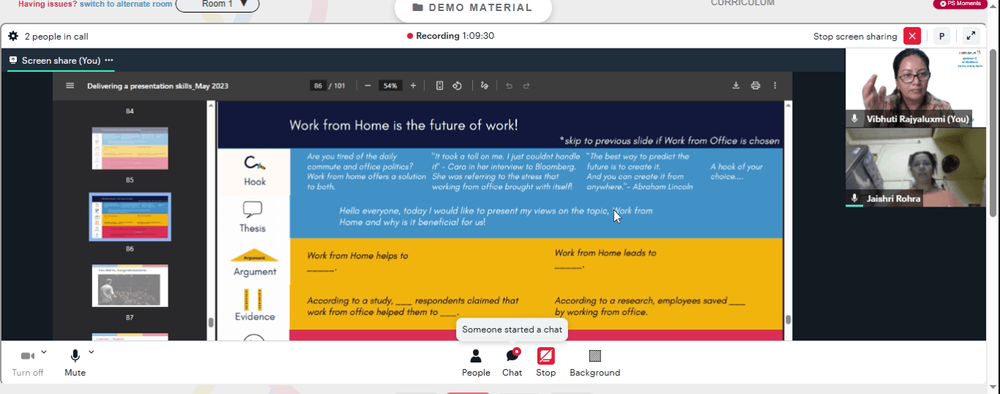
Task: Click the PDF page vertical scrollbar
Action: [788, 319]
